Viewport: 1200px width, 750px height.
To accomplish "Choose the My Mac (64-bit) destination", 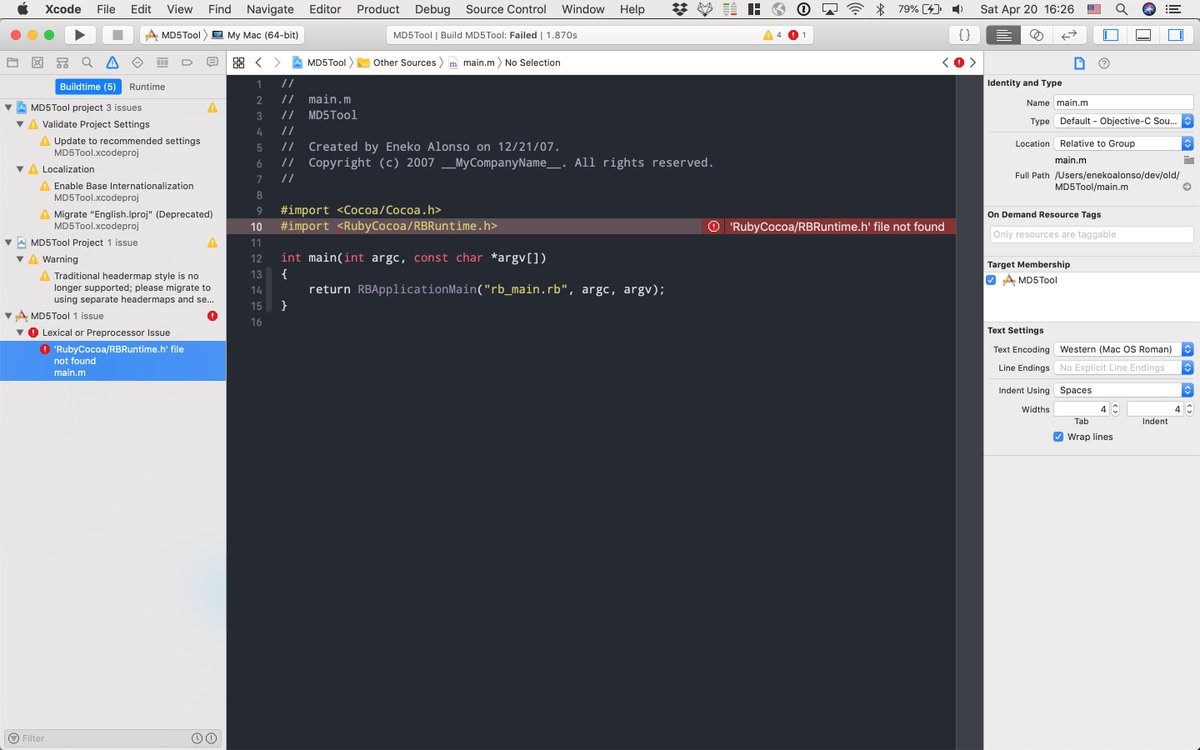I will (x=253, y=35).
